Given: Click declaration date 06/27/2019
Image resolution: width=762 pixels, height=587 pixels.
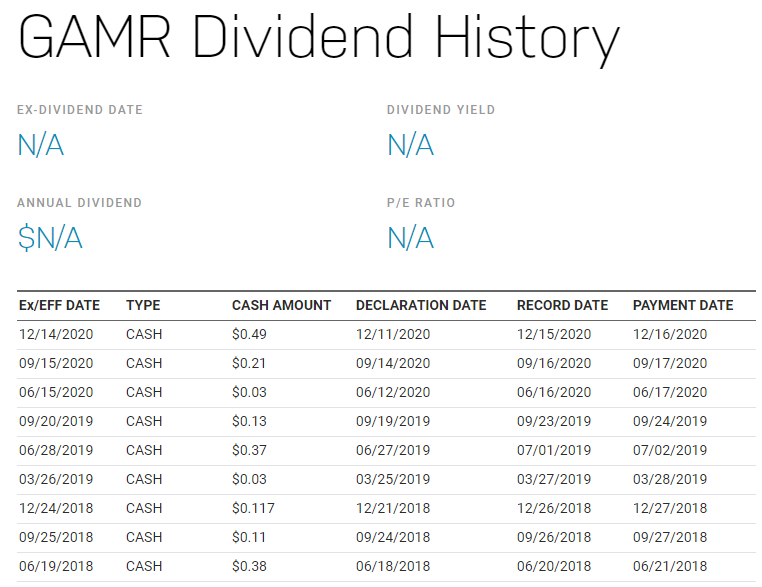Looking at the screenshot, I should (x=393, y=450).
